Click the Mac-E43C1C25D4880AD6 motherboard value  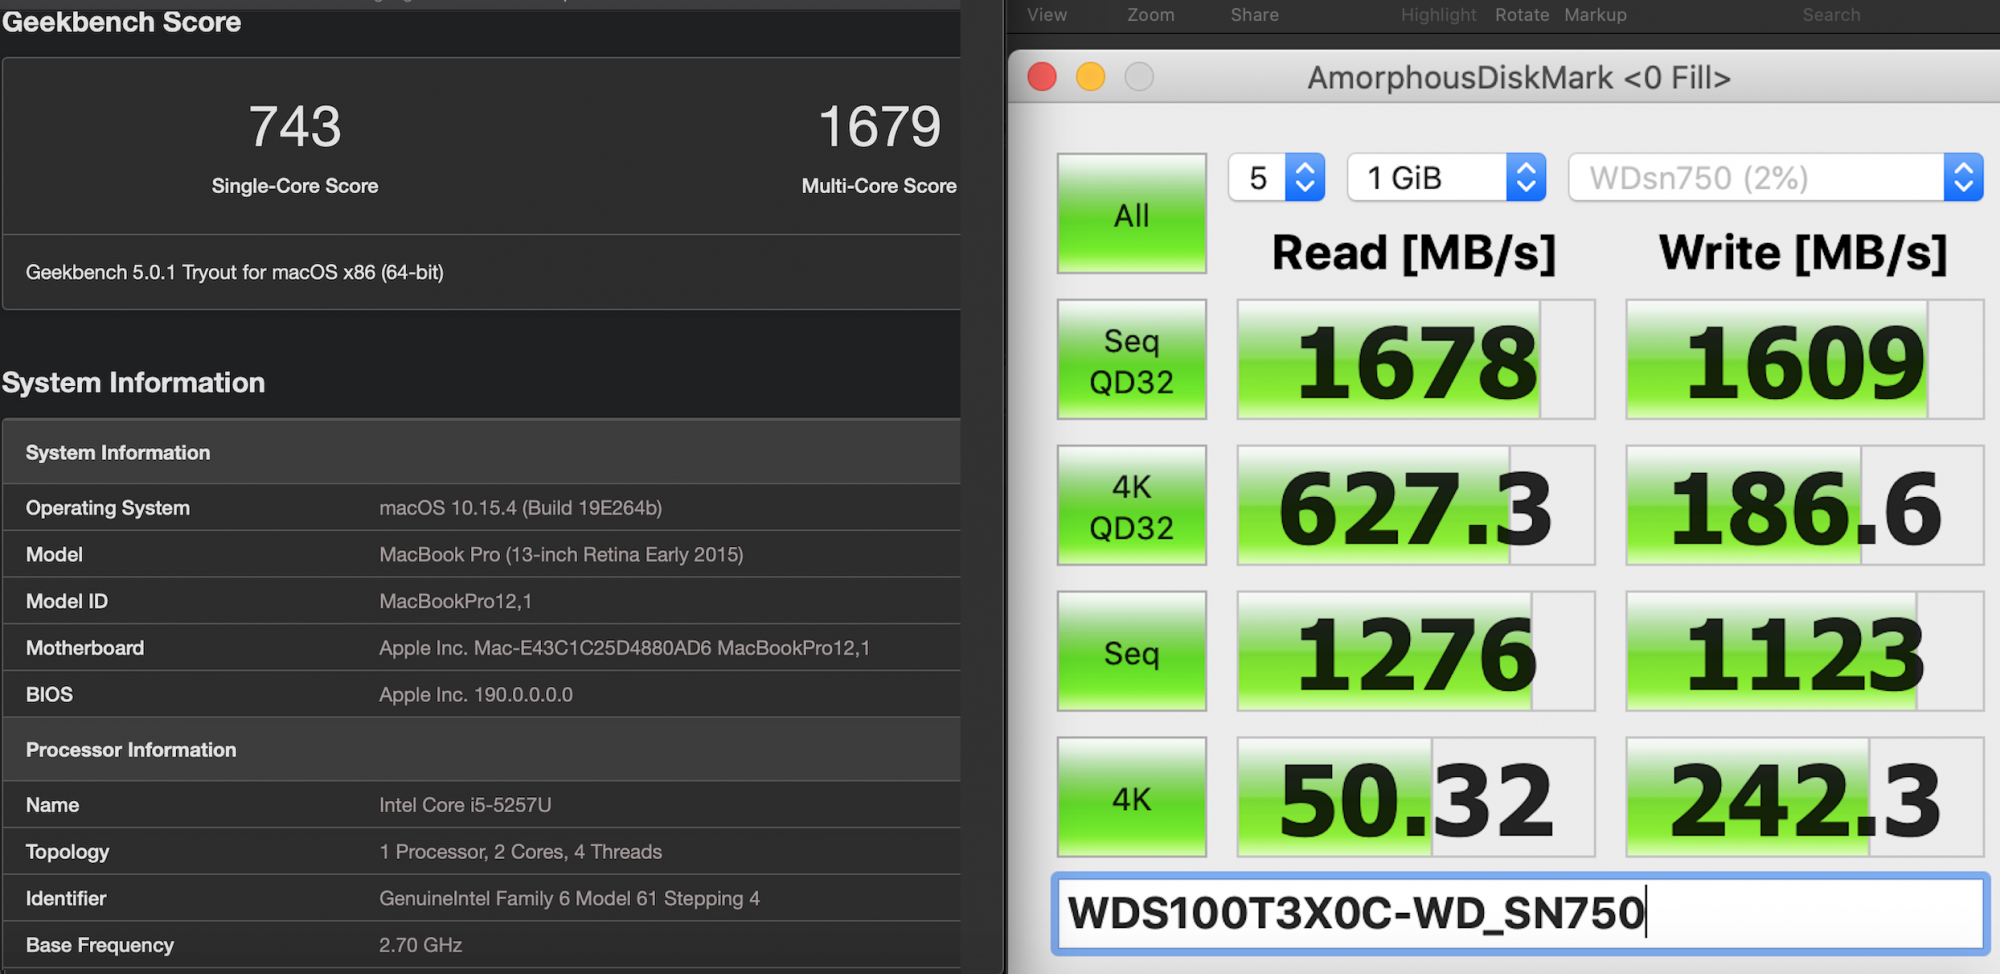[624, 648]
